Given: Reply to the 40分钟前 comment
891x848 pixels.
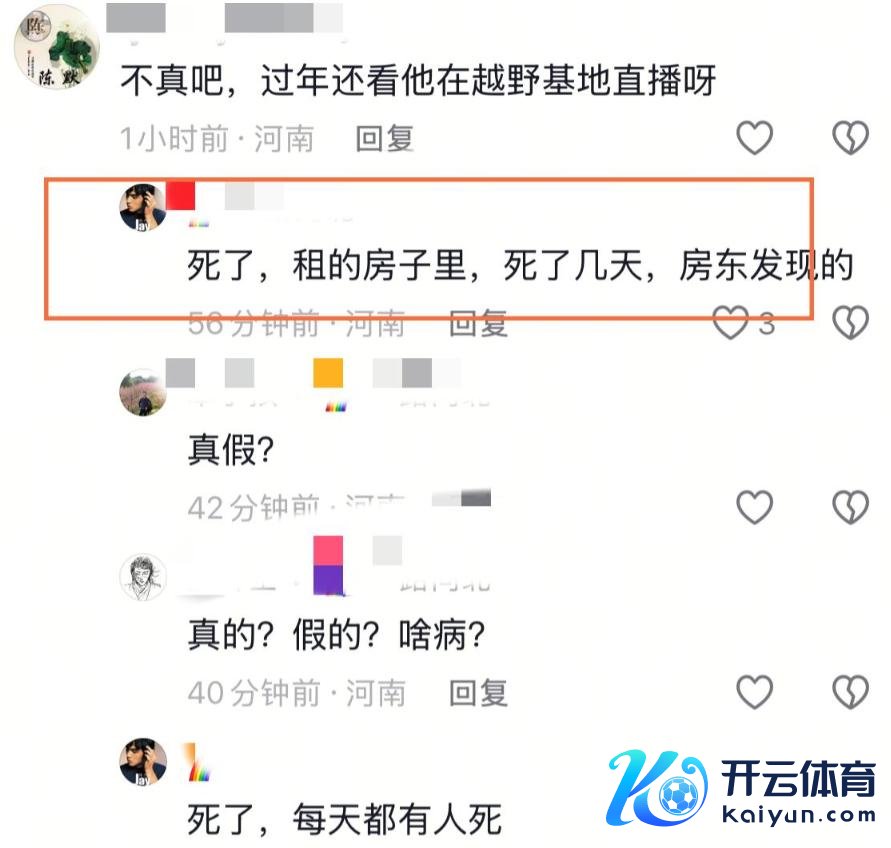Looking at the screenshot, I should point(478,693).
